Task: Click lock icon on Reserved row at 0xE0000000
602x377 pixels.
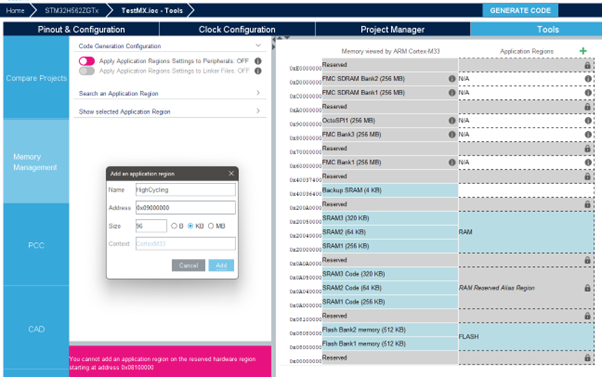Action: 587,65
